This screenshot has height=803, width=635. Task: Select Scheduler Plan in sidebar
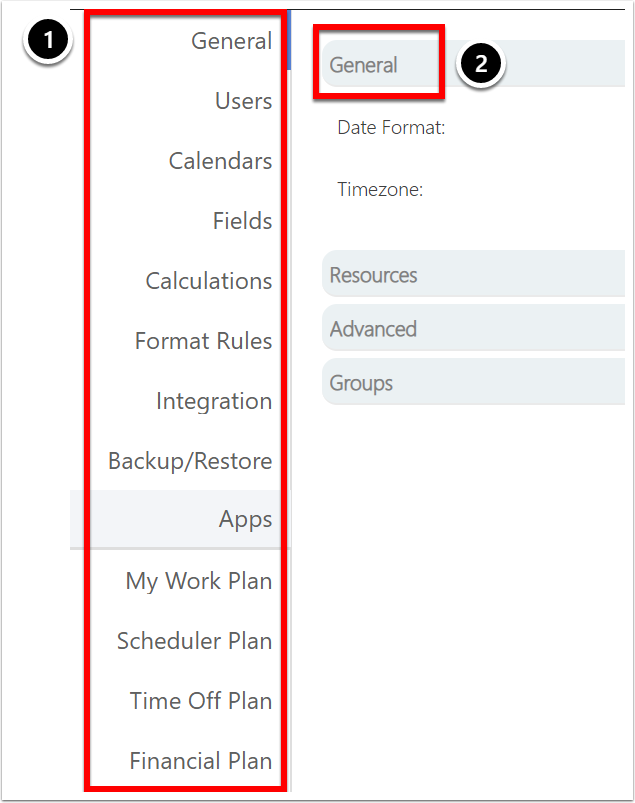[194, 641]
